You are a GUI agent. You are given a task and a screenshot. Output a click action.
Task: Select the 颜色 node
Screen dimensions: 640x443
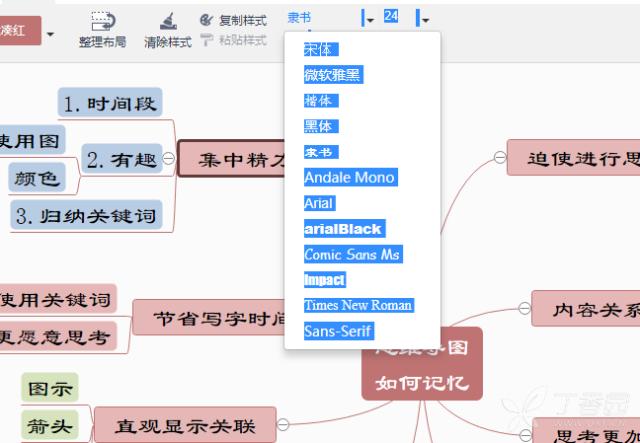click(x=37, y=177)
